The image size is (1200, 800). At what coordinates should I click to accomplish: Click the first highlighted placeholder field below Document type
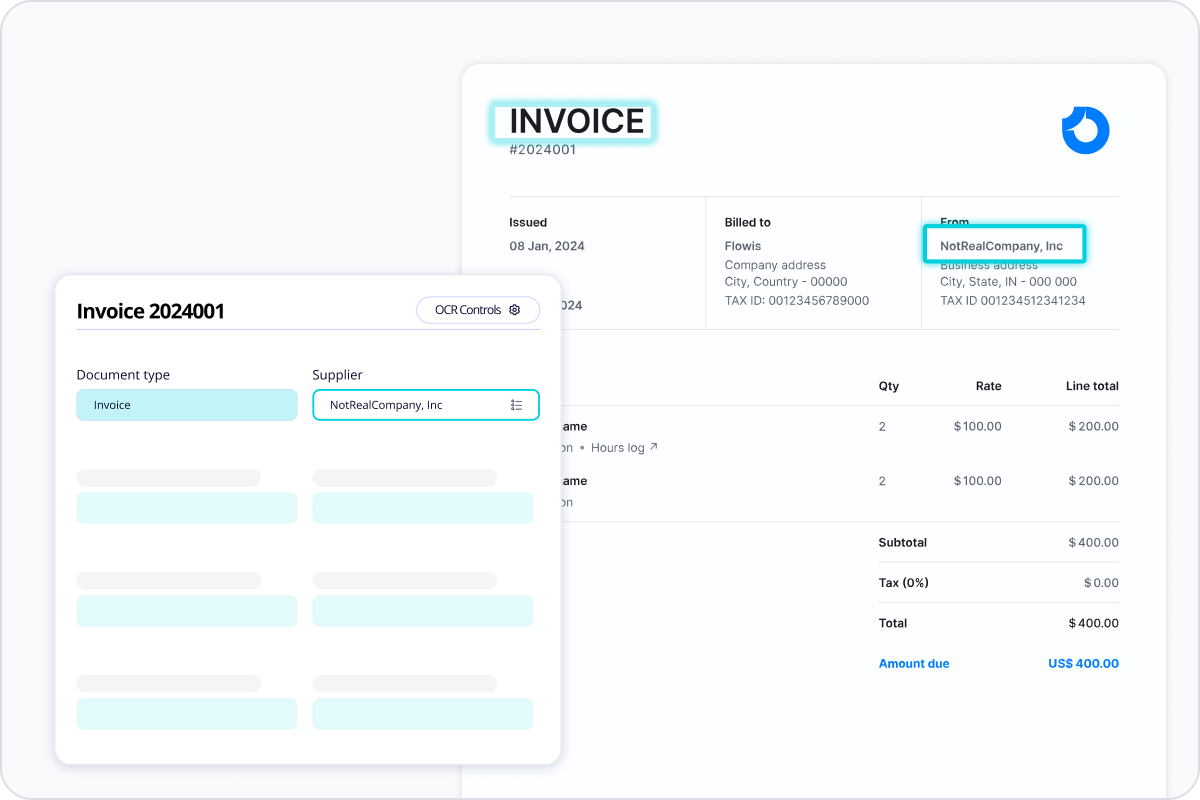pyautogui.click(x=187, y=507)
